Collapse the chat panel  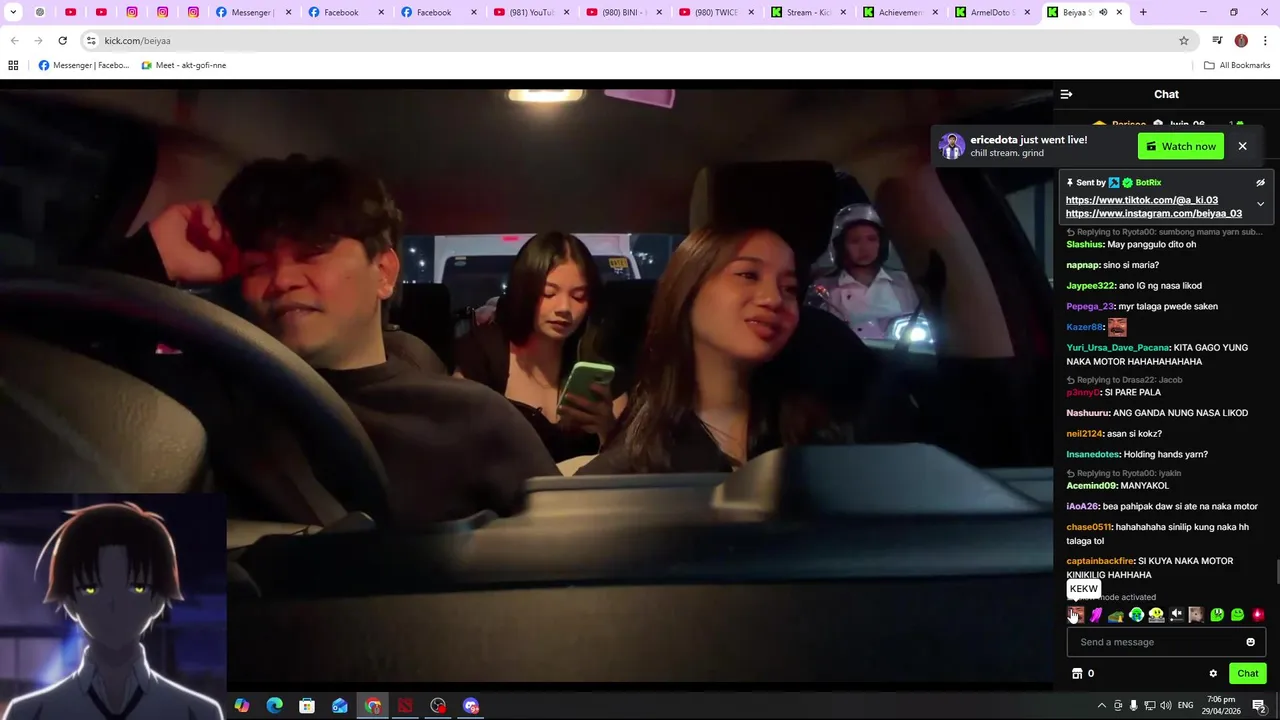1066,94
